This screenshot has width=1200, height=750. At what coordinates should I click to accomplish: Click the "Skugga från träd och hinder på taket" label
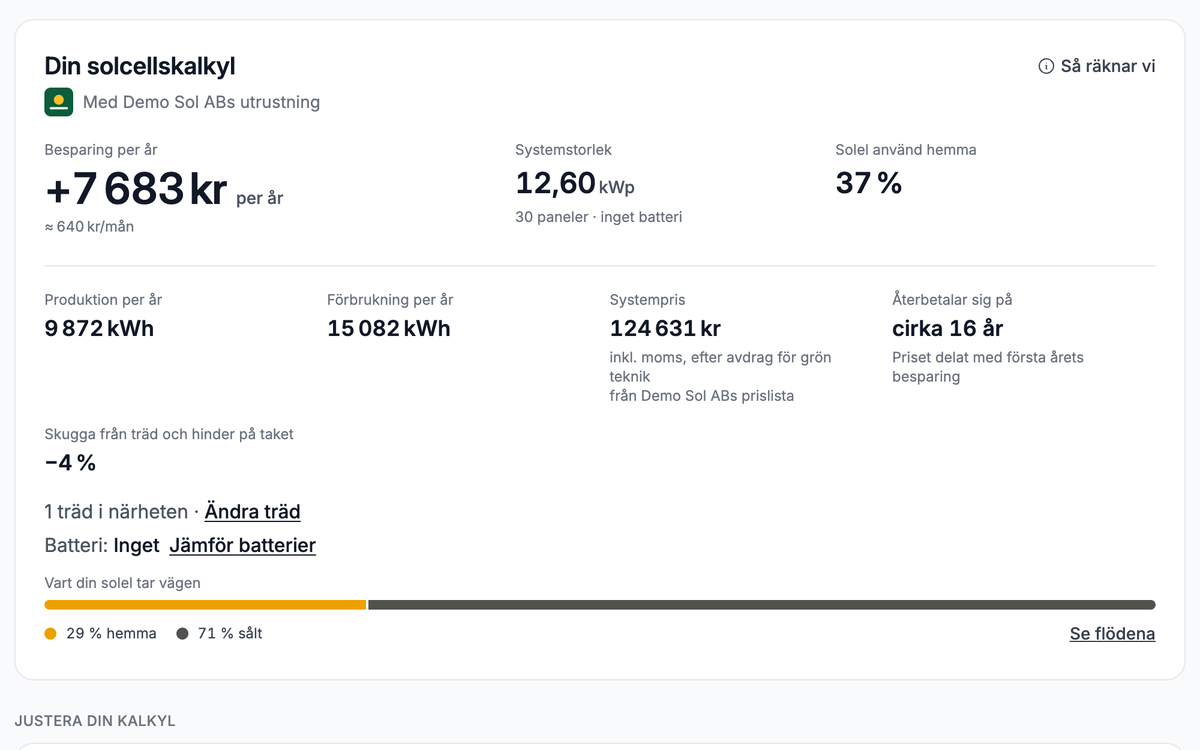click(x=169, y=434)
